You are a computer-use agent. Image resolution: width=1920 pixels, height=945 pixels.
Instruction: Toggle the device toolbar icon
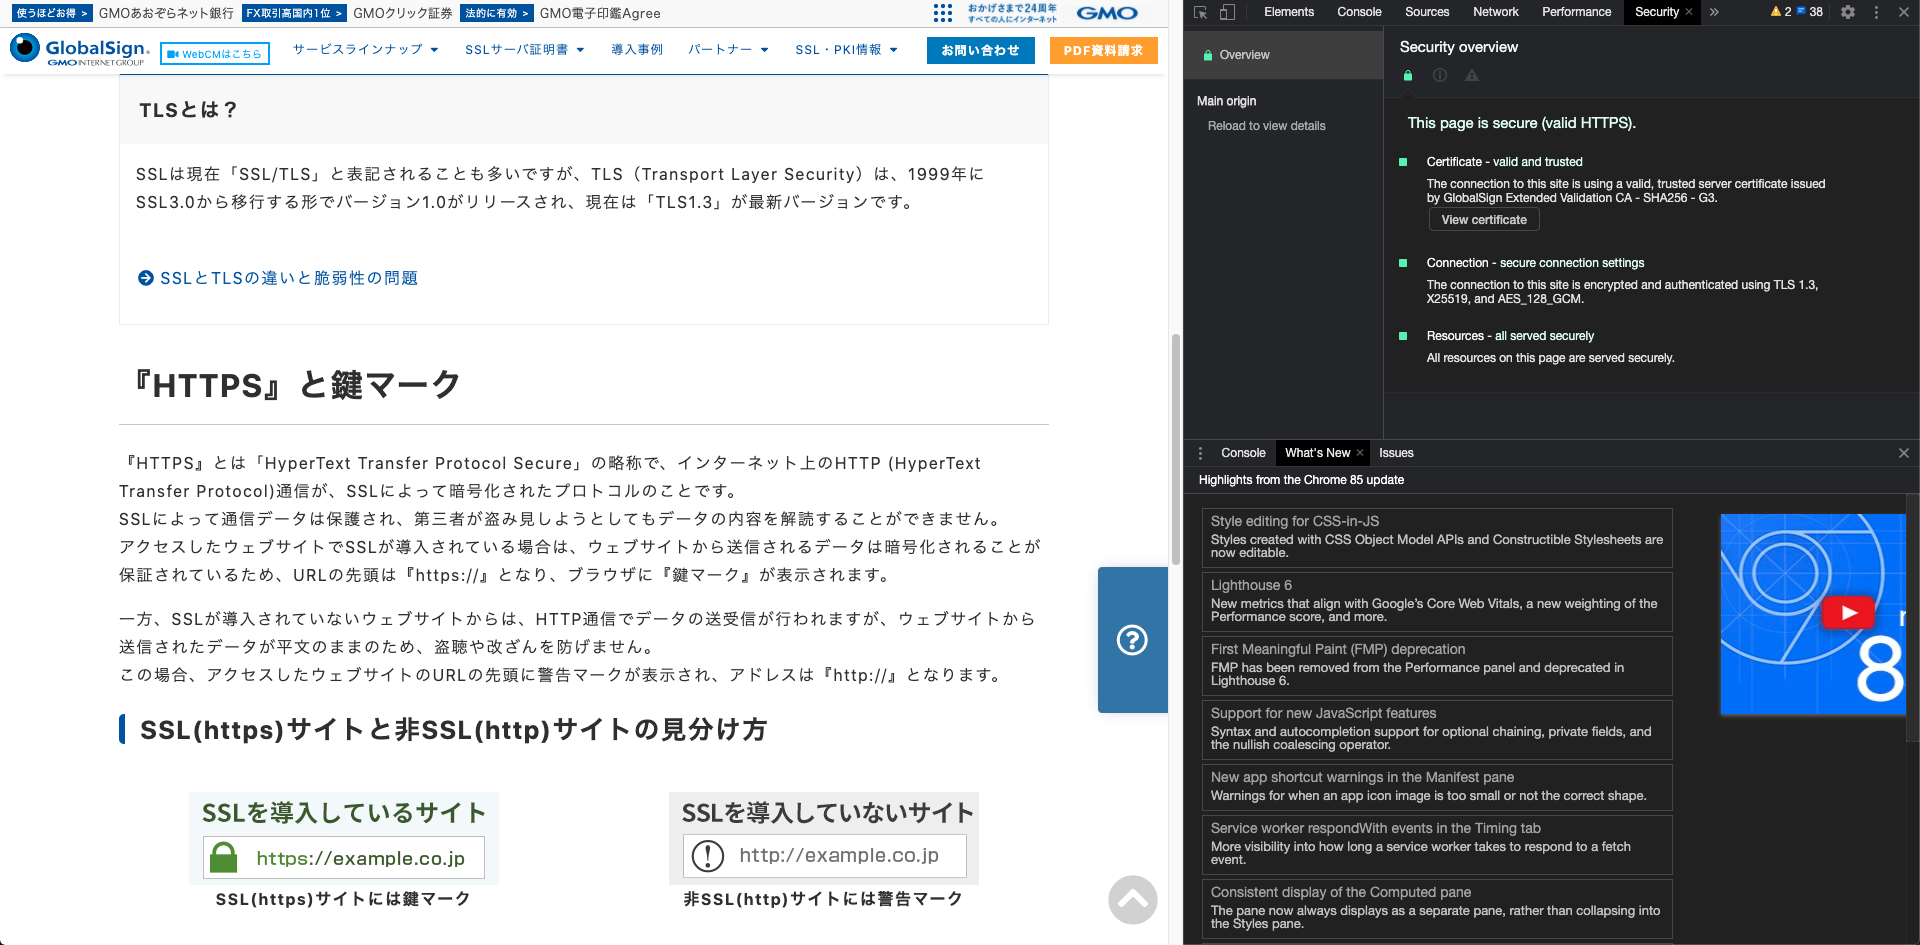1227,12
